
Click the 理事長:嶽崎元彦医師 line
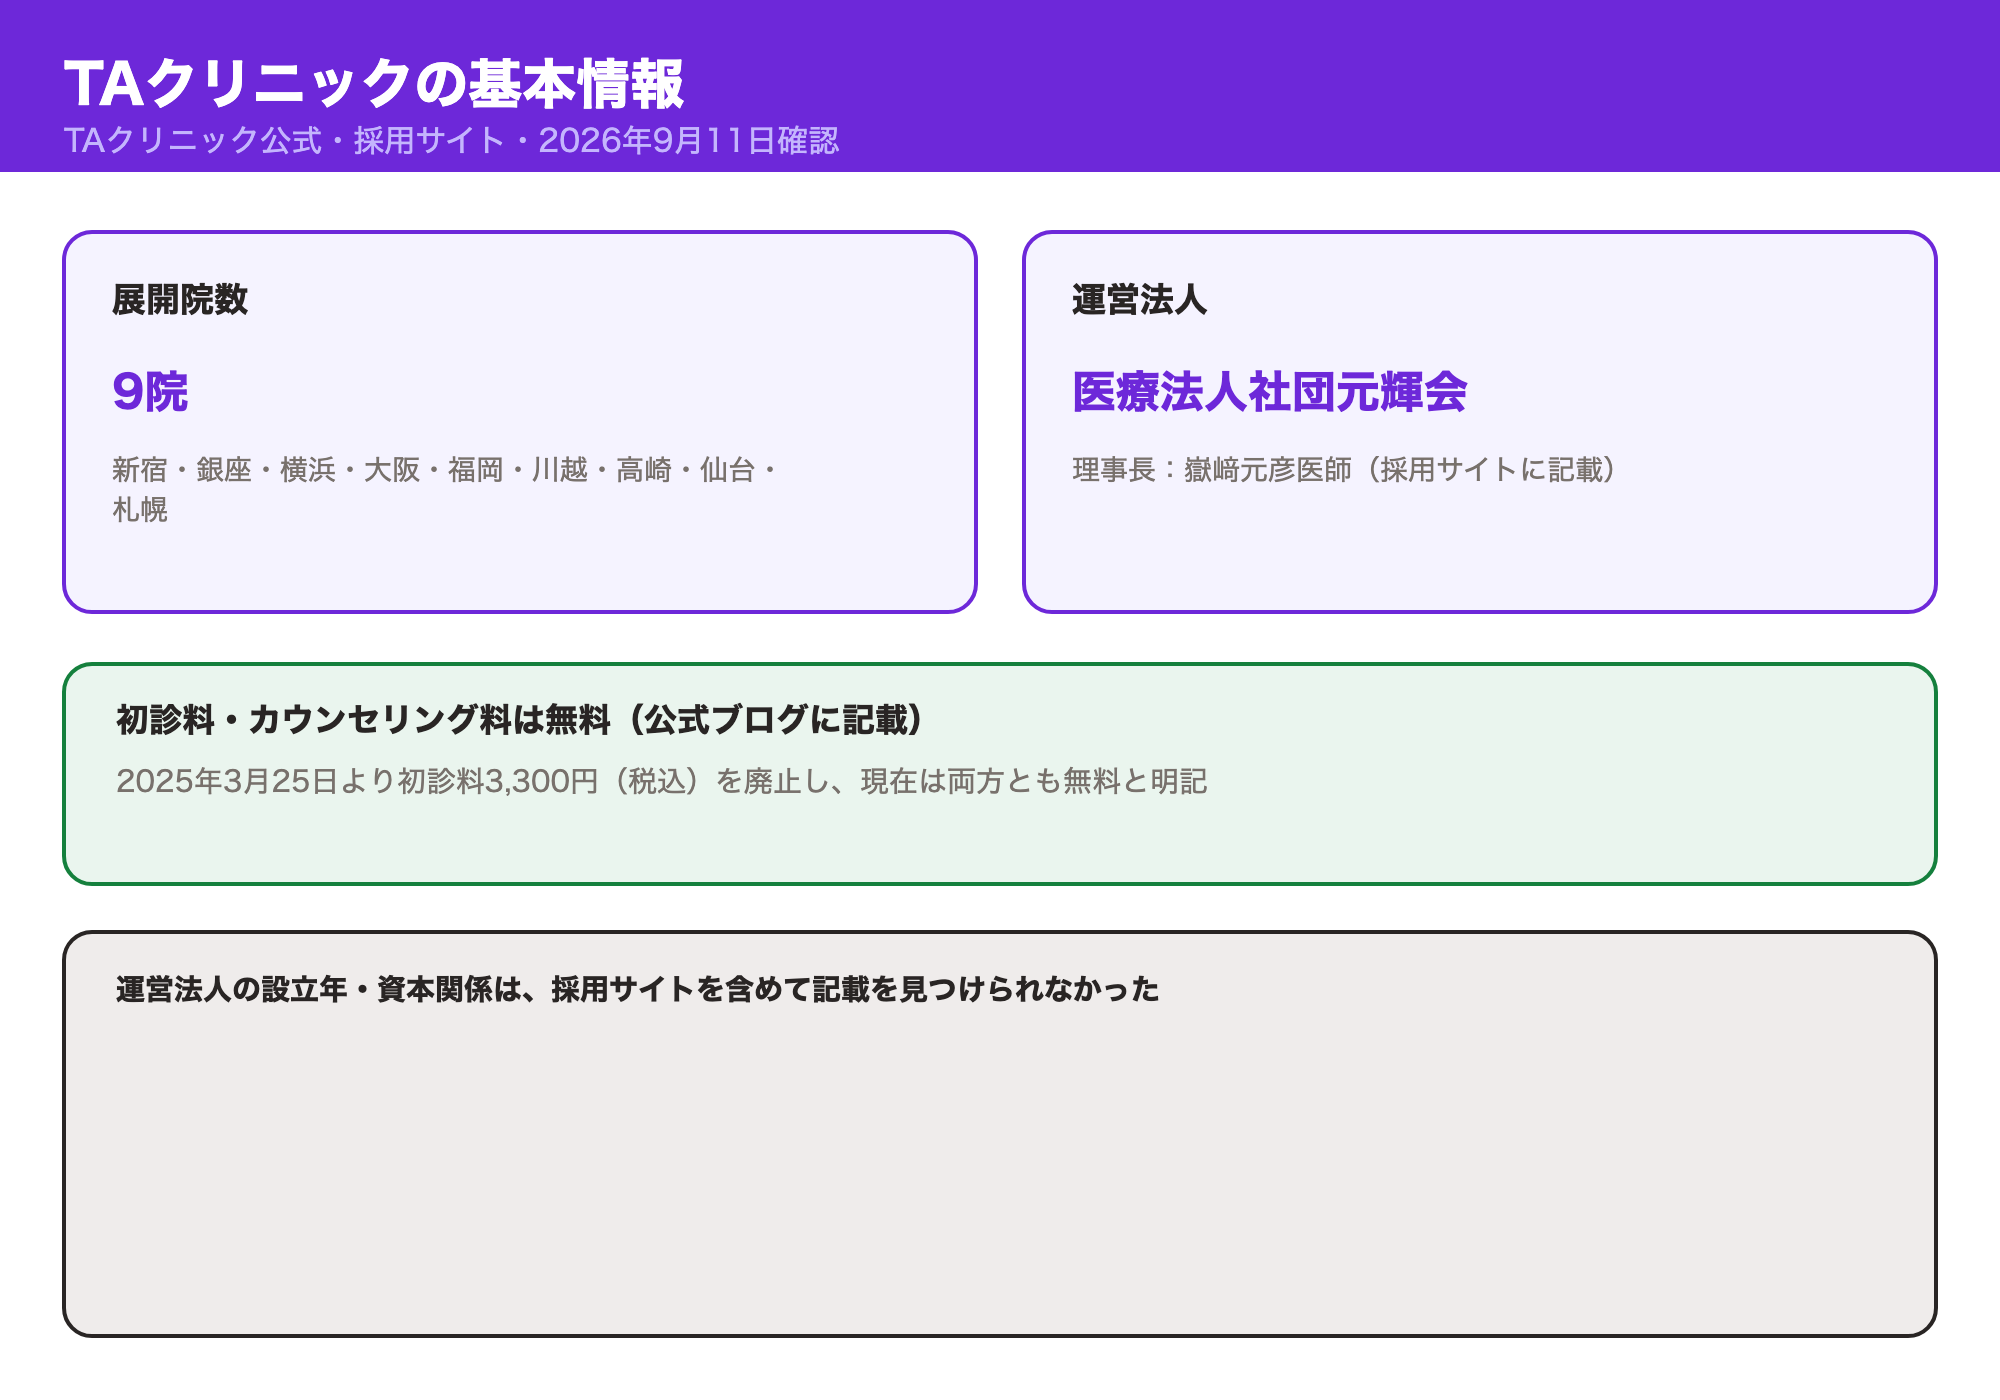point(1344,469)
